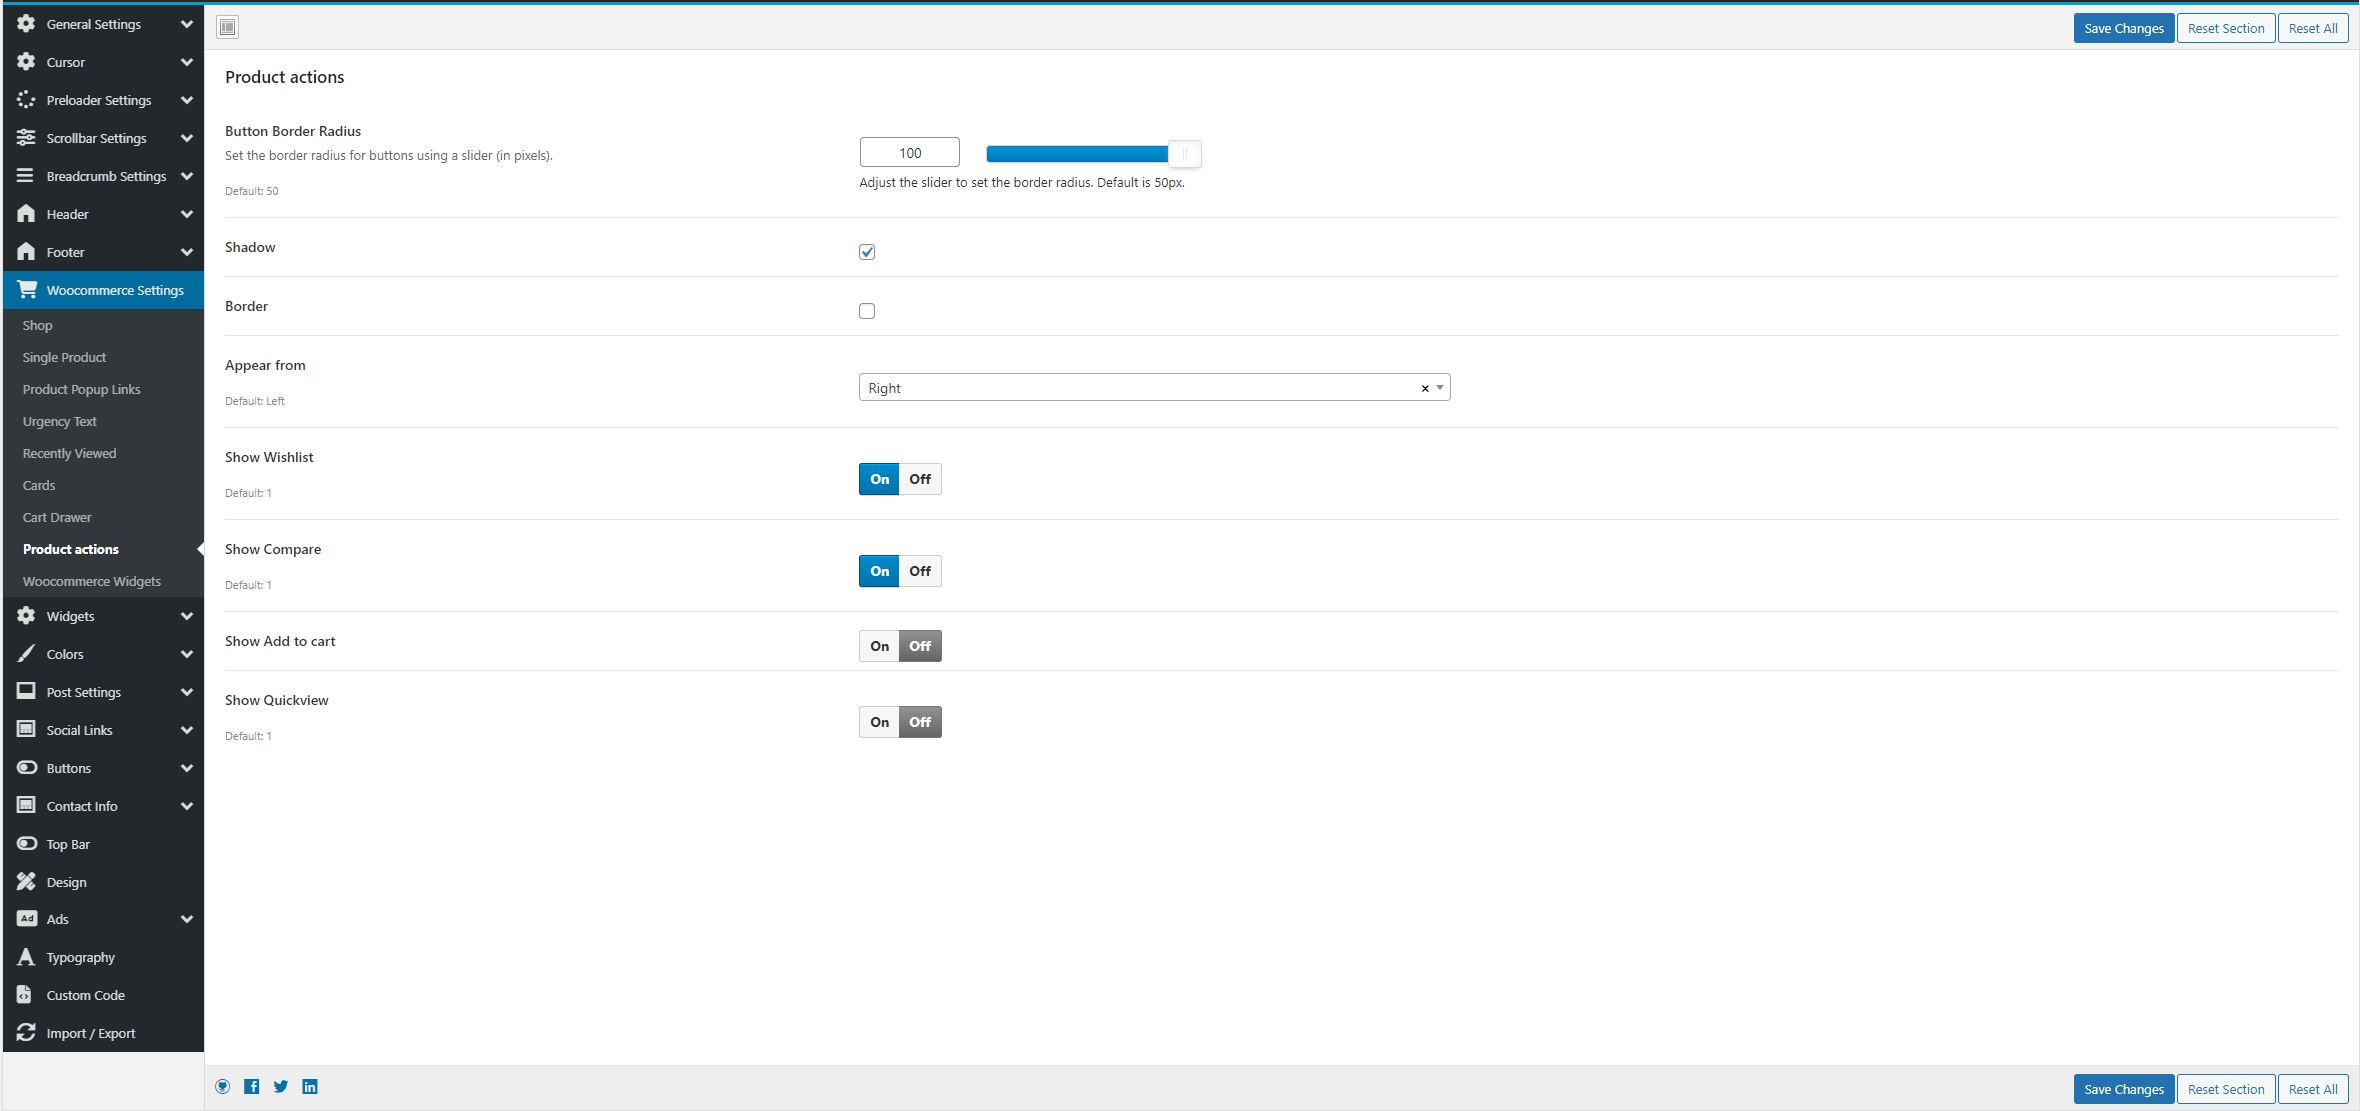Viewport: 2360px width, 1111px height.
Task: Click the Import / Export refresh icon
Action: click(26, 1033)
